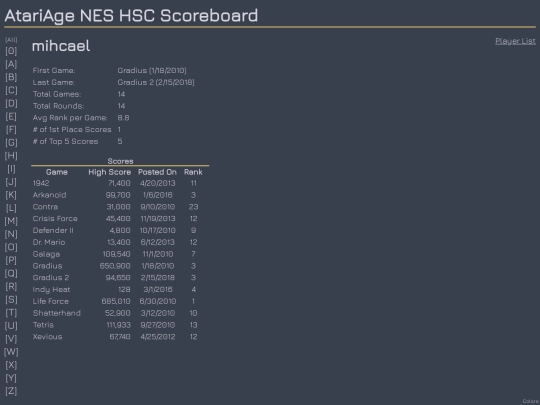Open the Xevious game entry
Screen dimensions: 540x405
(x=48, y=337)
